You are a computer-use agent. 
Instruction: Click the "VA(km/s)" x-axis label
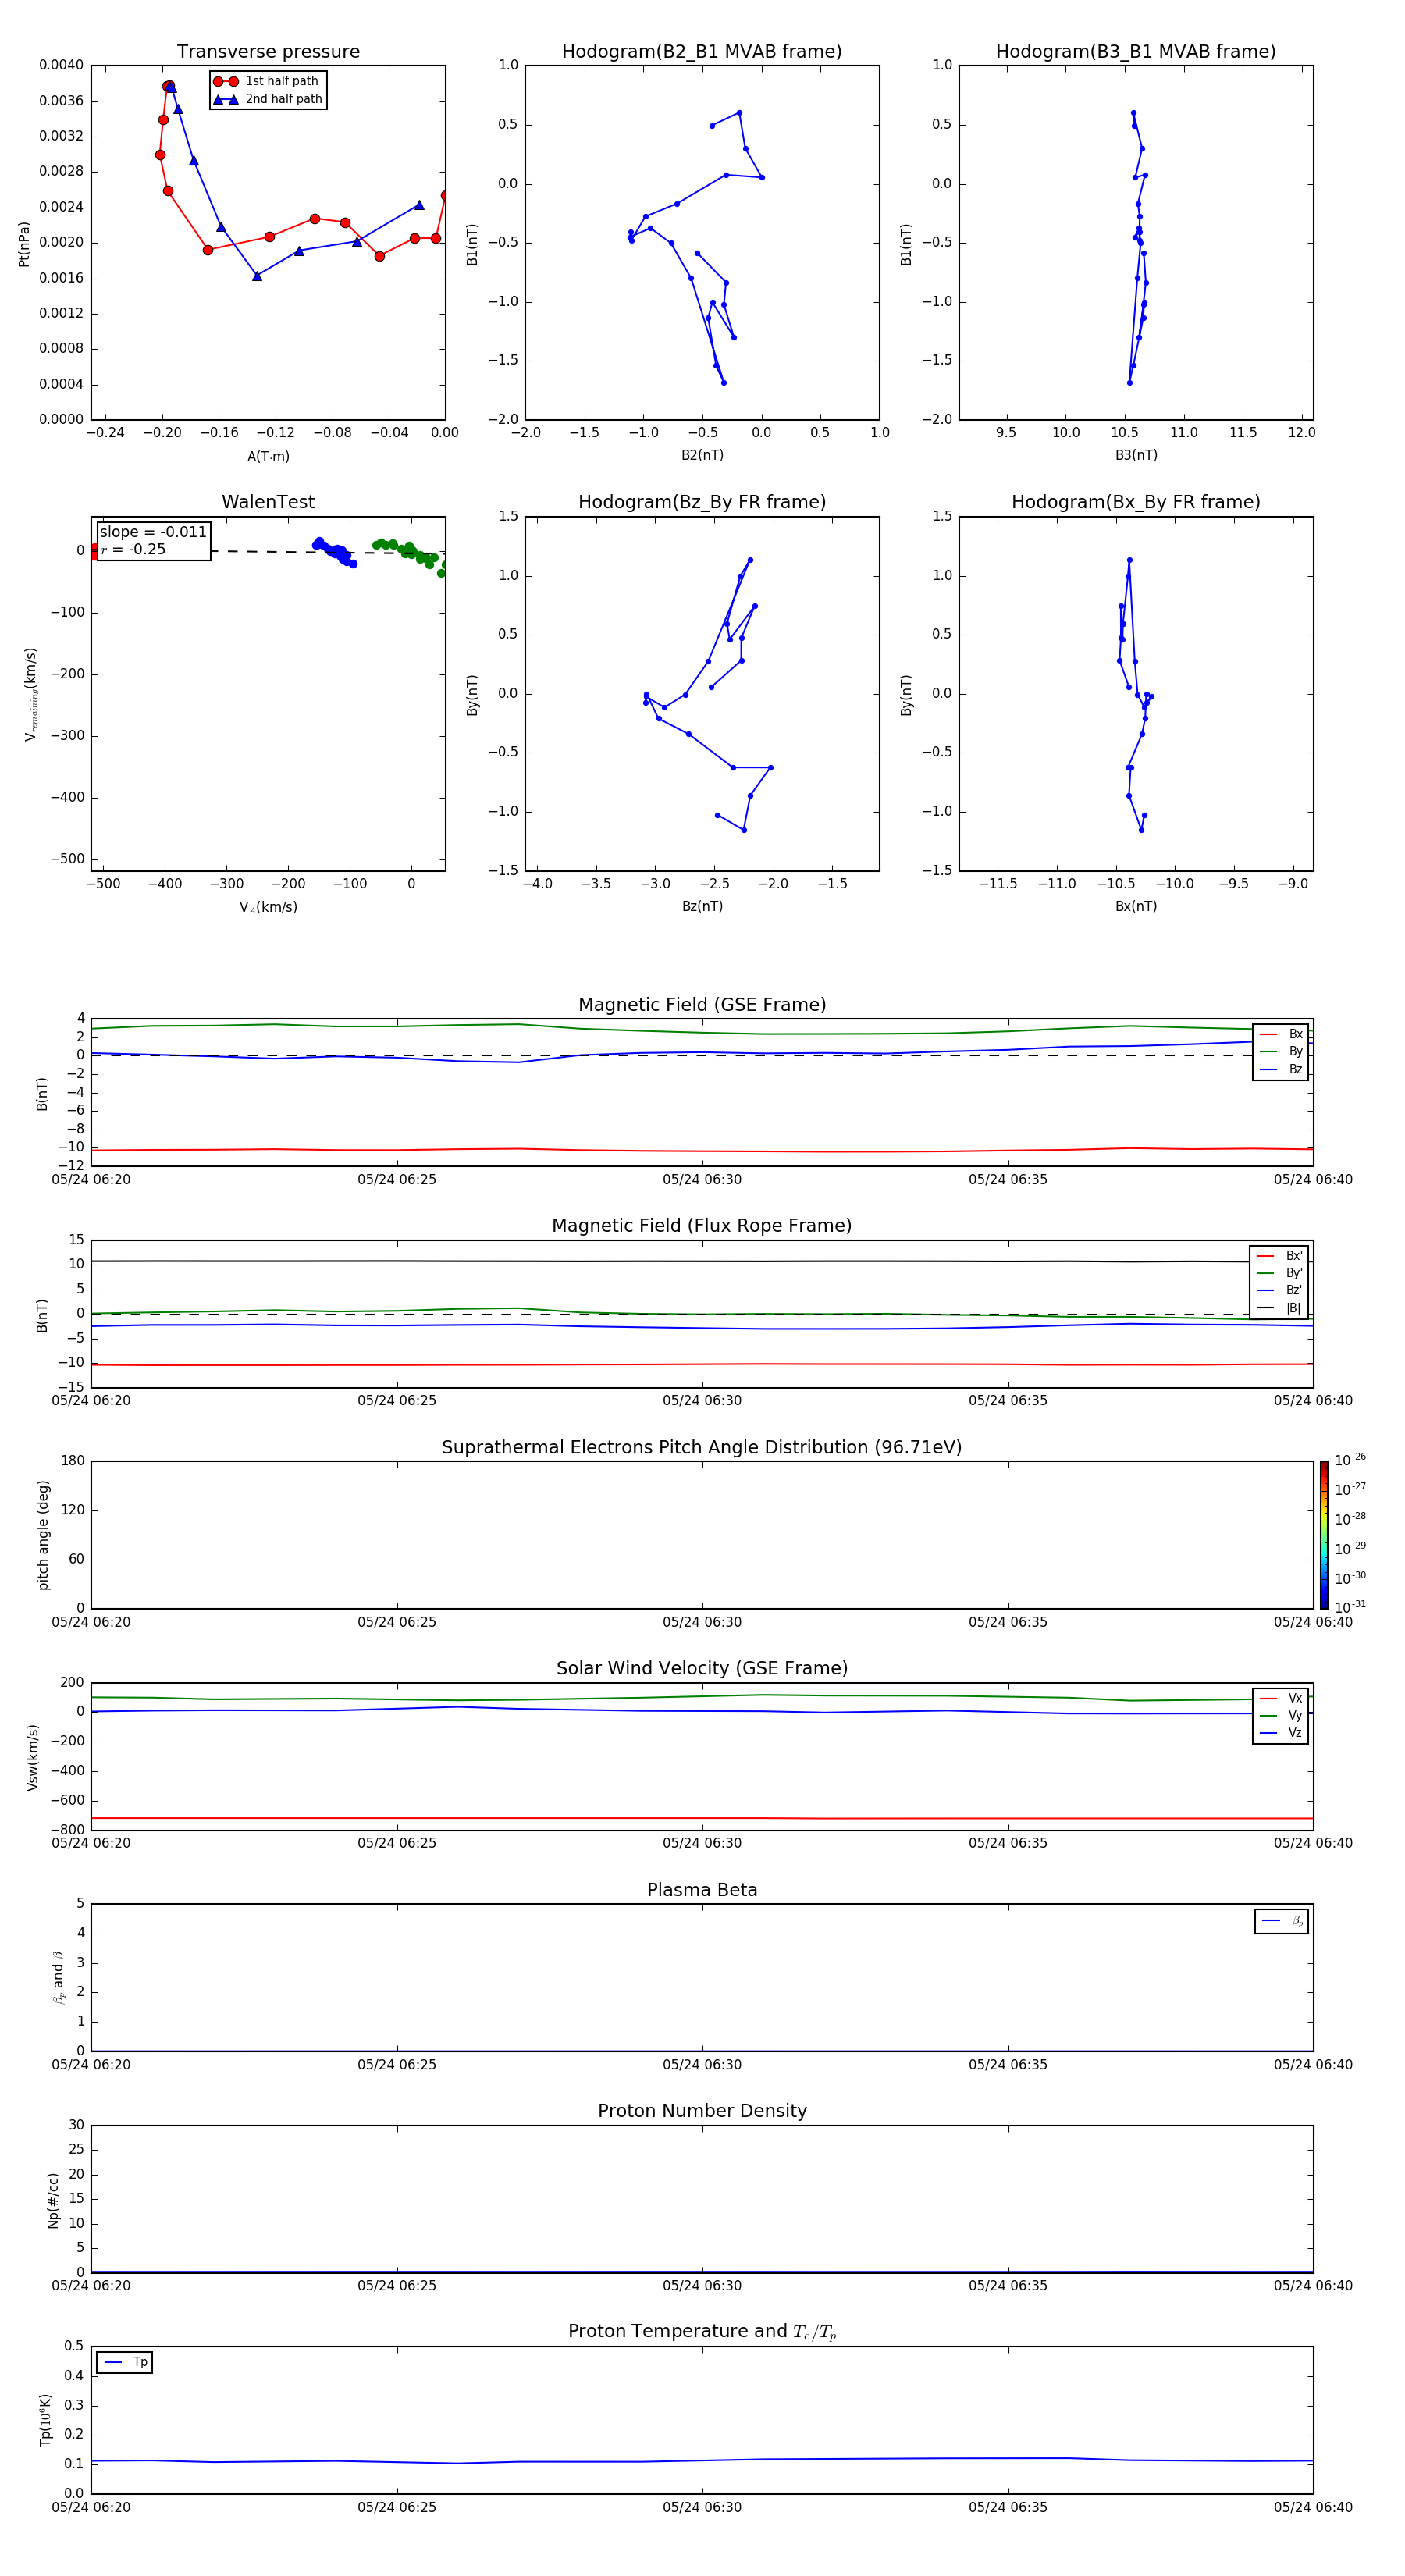(268, 907)
